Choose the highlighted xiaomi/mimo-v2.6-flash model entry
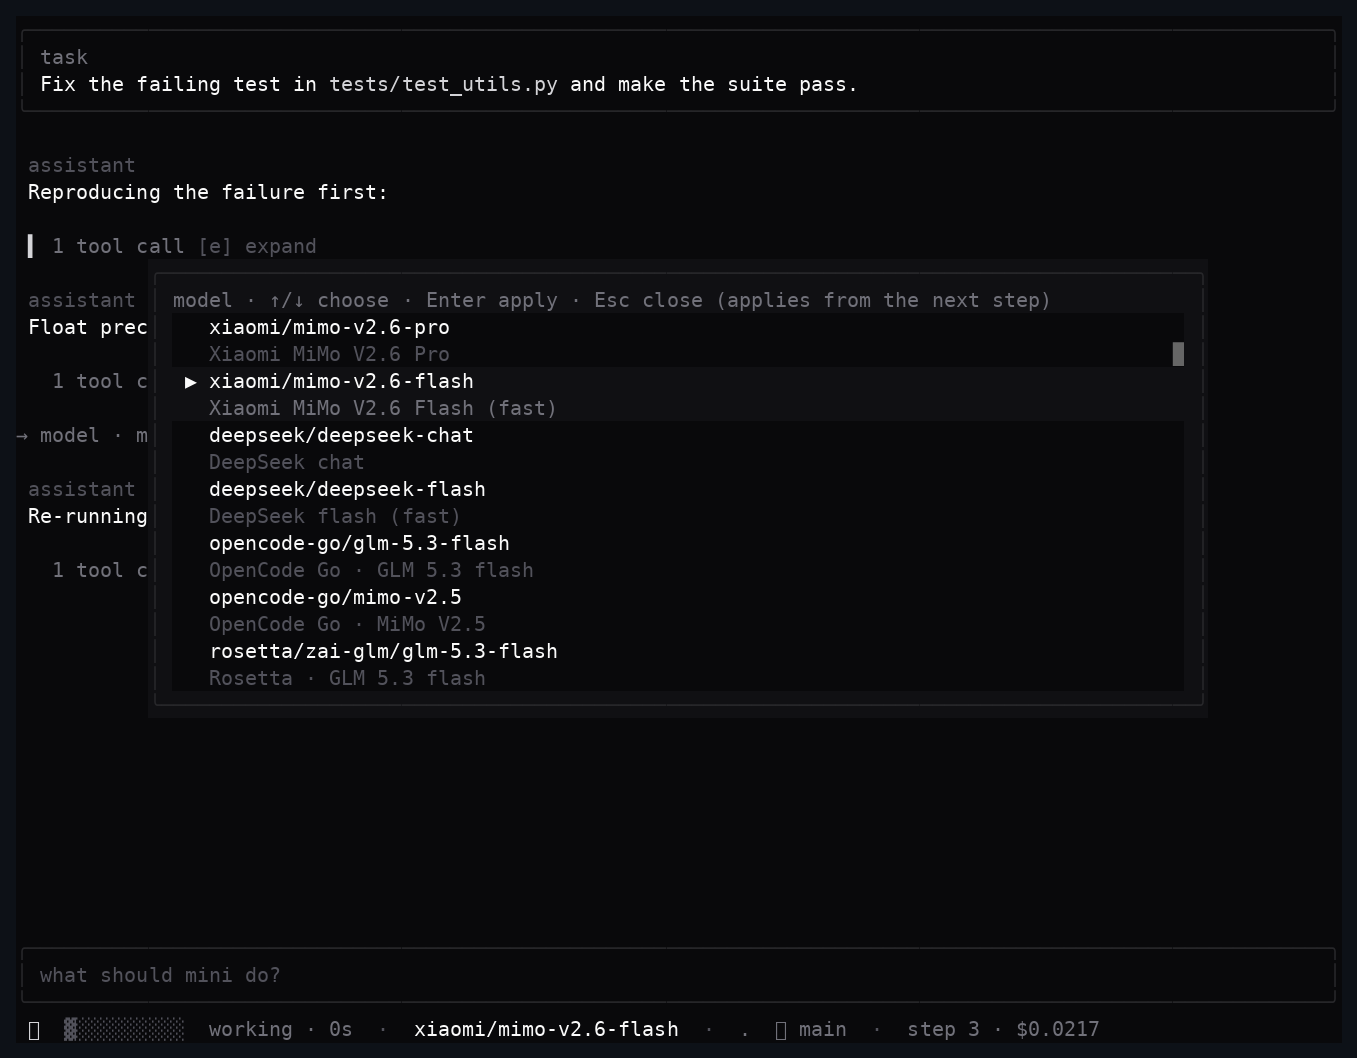The image size is (1357, 1058). click(678, 394)
